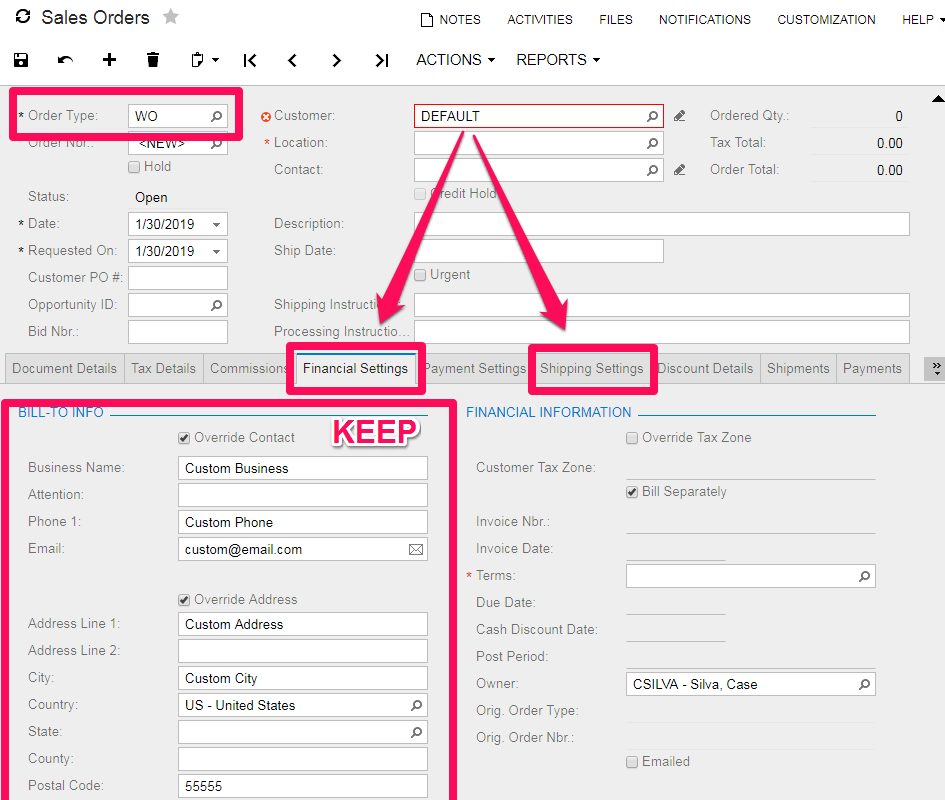This screenshot has width=945, height=800.
Task: Click the pencil edit icon beside Customer
Action: point(680,116)
